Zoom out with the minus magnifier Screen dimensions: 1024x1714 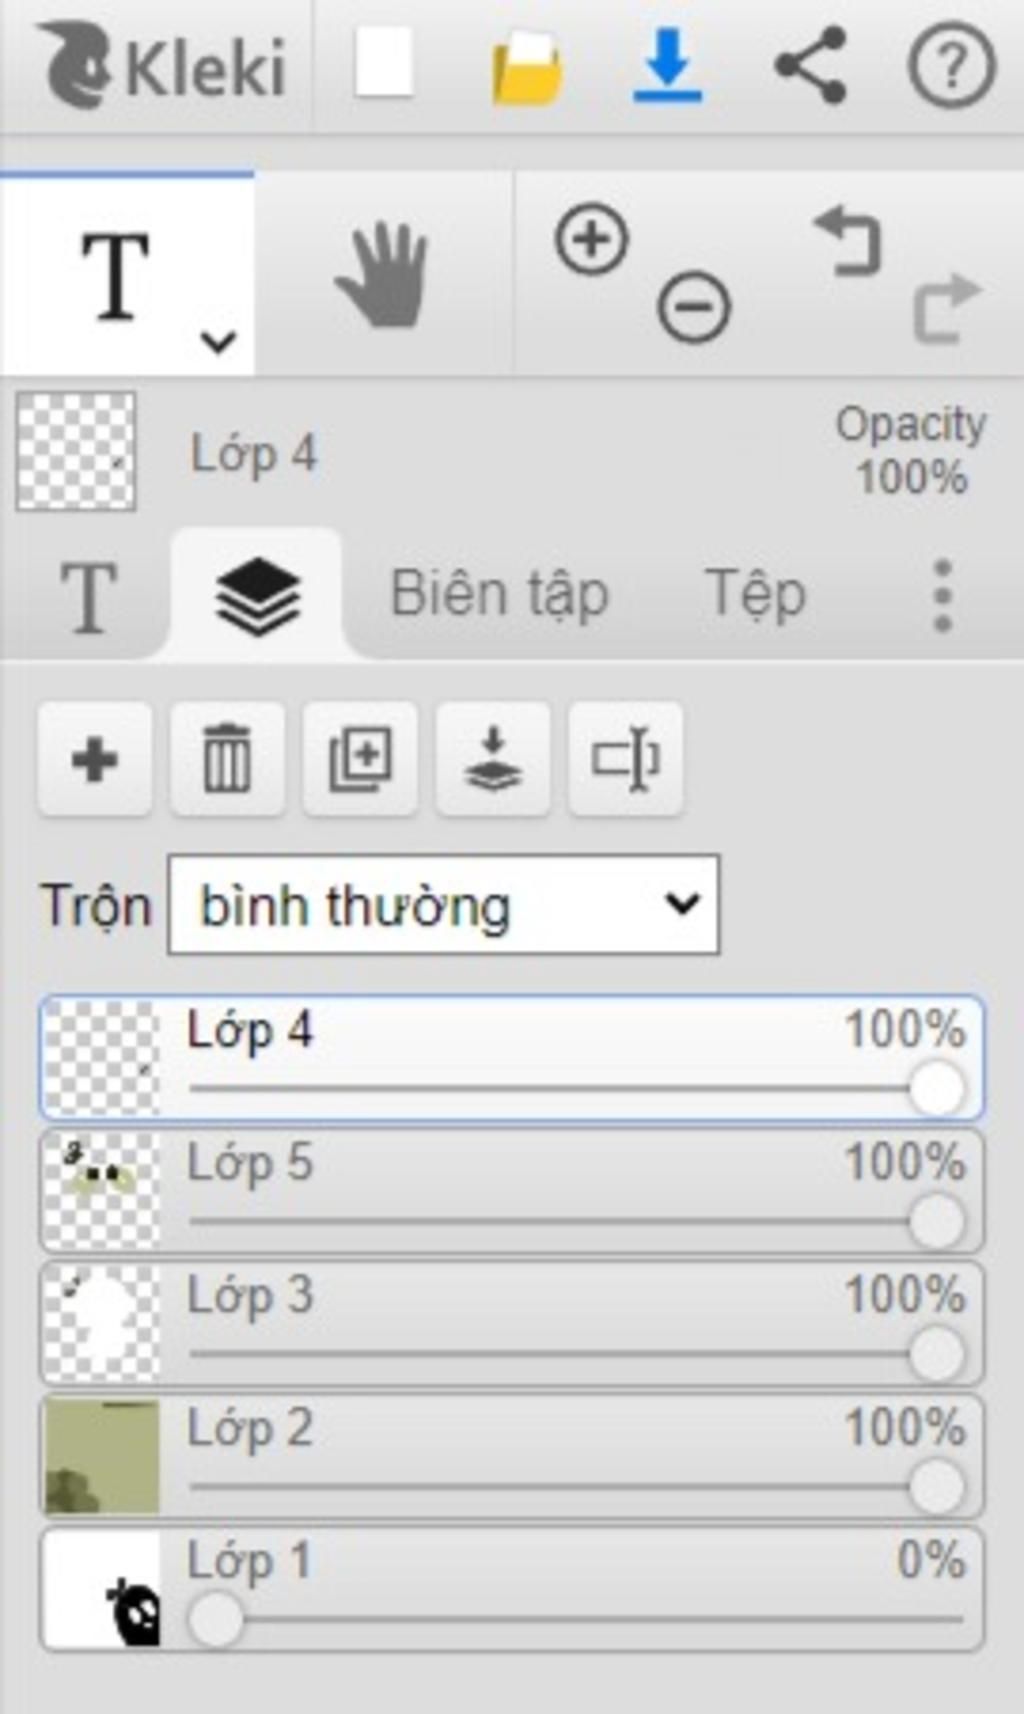coord(694,306)
